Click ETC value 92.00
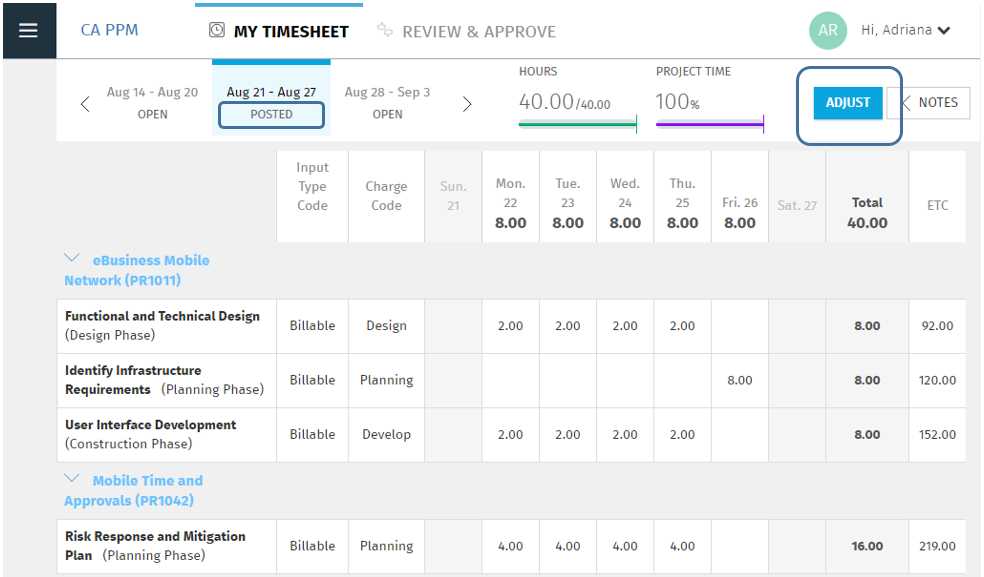Viewport: 984px width, 577px height. (938, 326)
